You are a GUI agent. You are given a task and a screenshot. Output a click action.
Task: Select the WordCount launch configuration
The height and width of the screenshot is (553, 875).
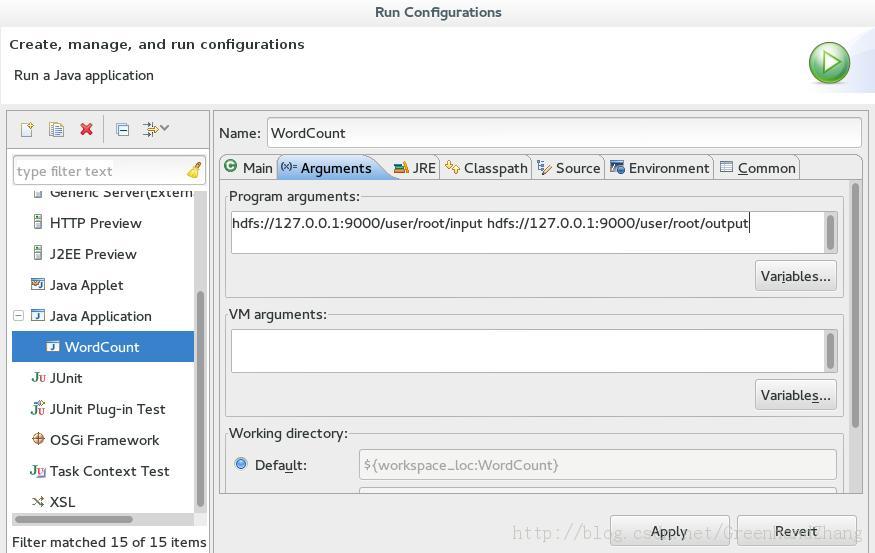pos(101,347)
